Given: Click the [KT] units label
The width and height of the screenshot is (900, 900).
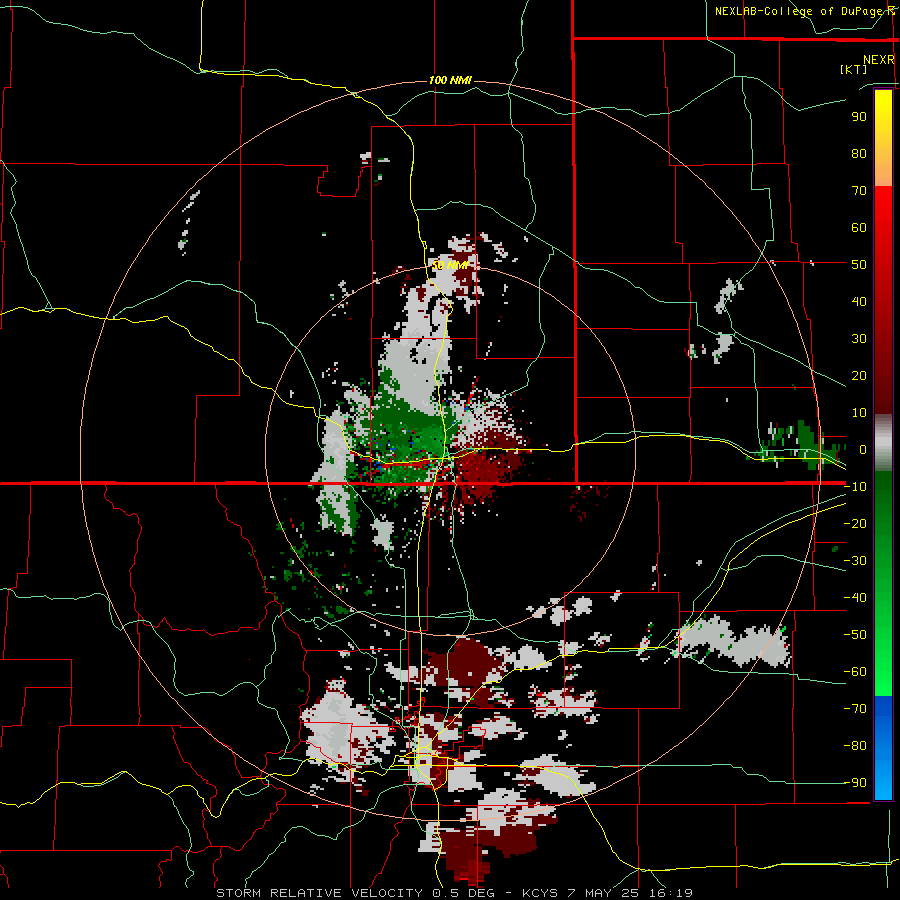Looking at the screenshot, I should pos(853,69).
